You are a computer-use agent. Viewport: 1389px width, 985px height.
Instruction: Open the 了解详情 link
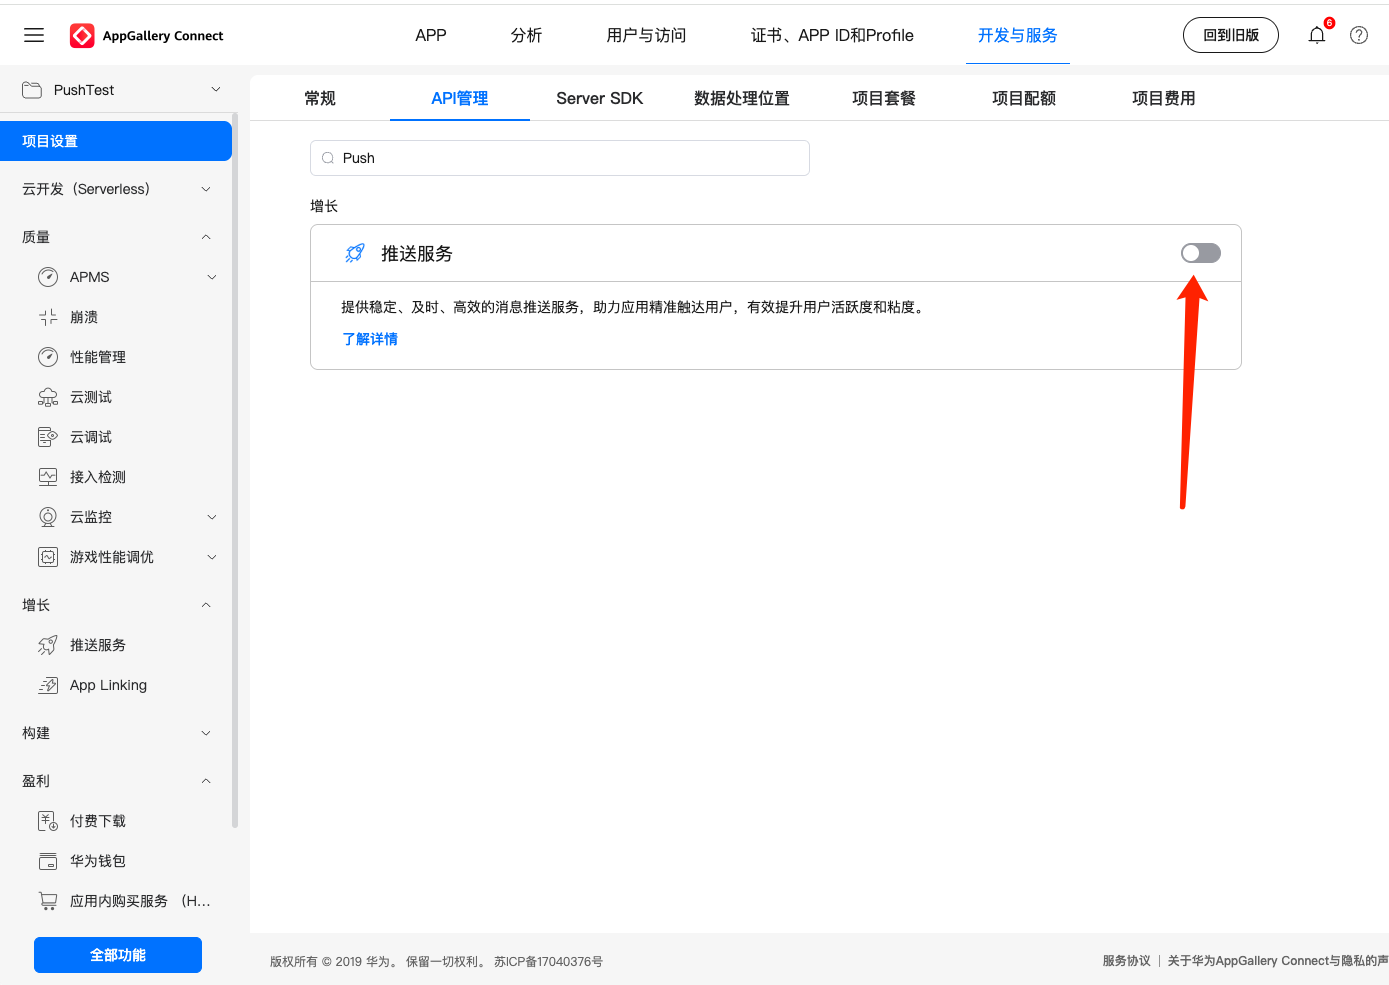370,339
